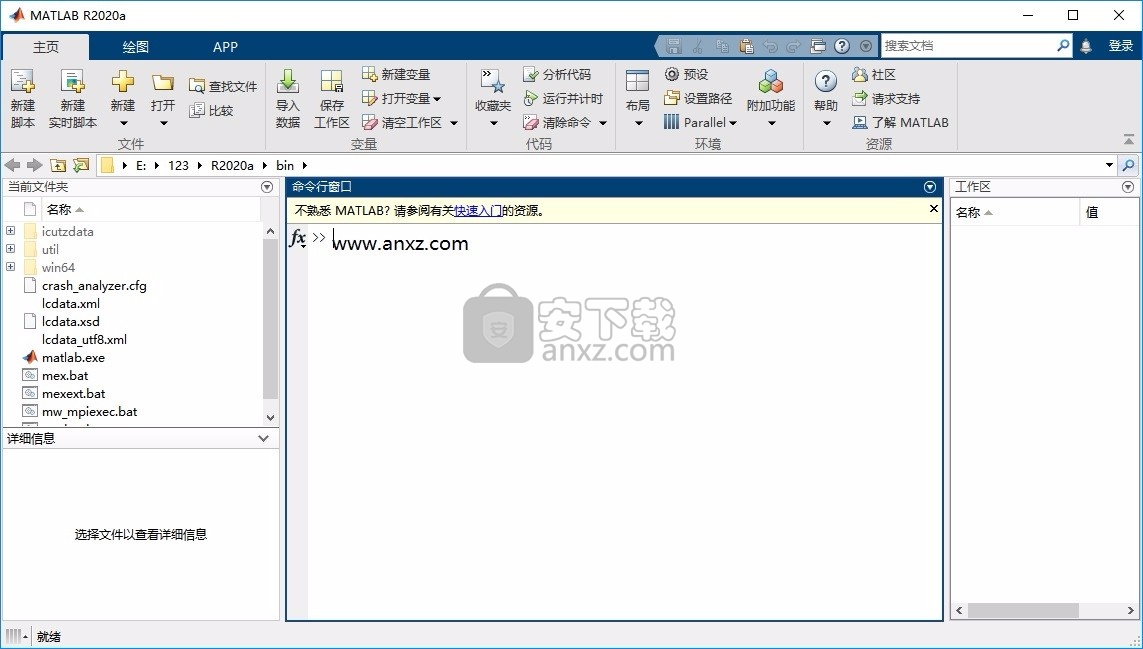Switch to the APP tab
The height and width of the screenshot is (649, 1143).
tap(225, 47)
